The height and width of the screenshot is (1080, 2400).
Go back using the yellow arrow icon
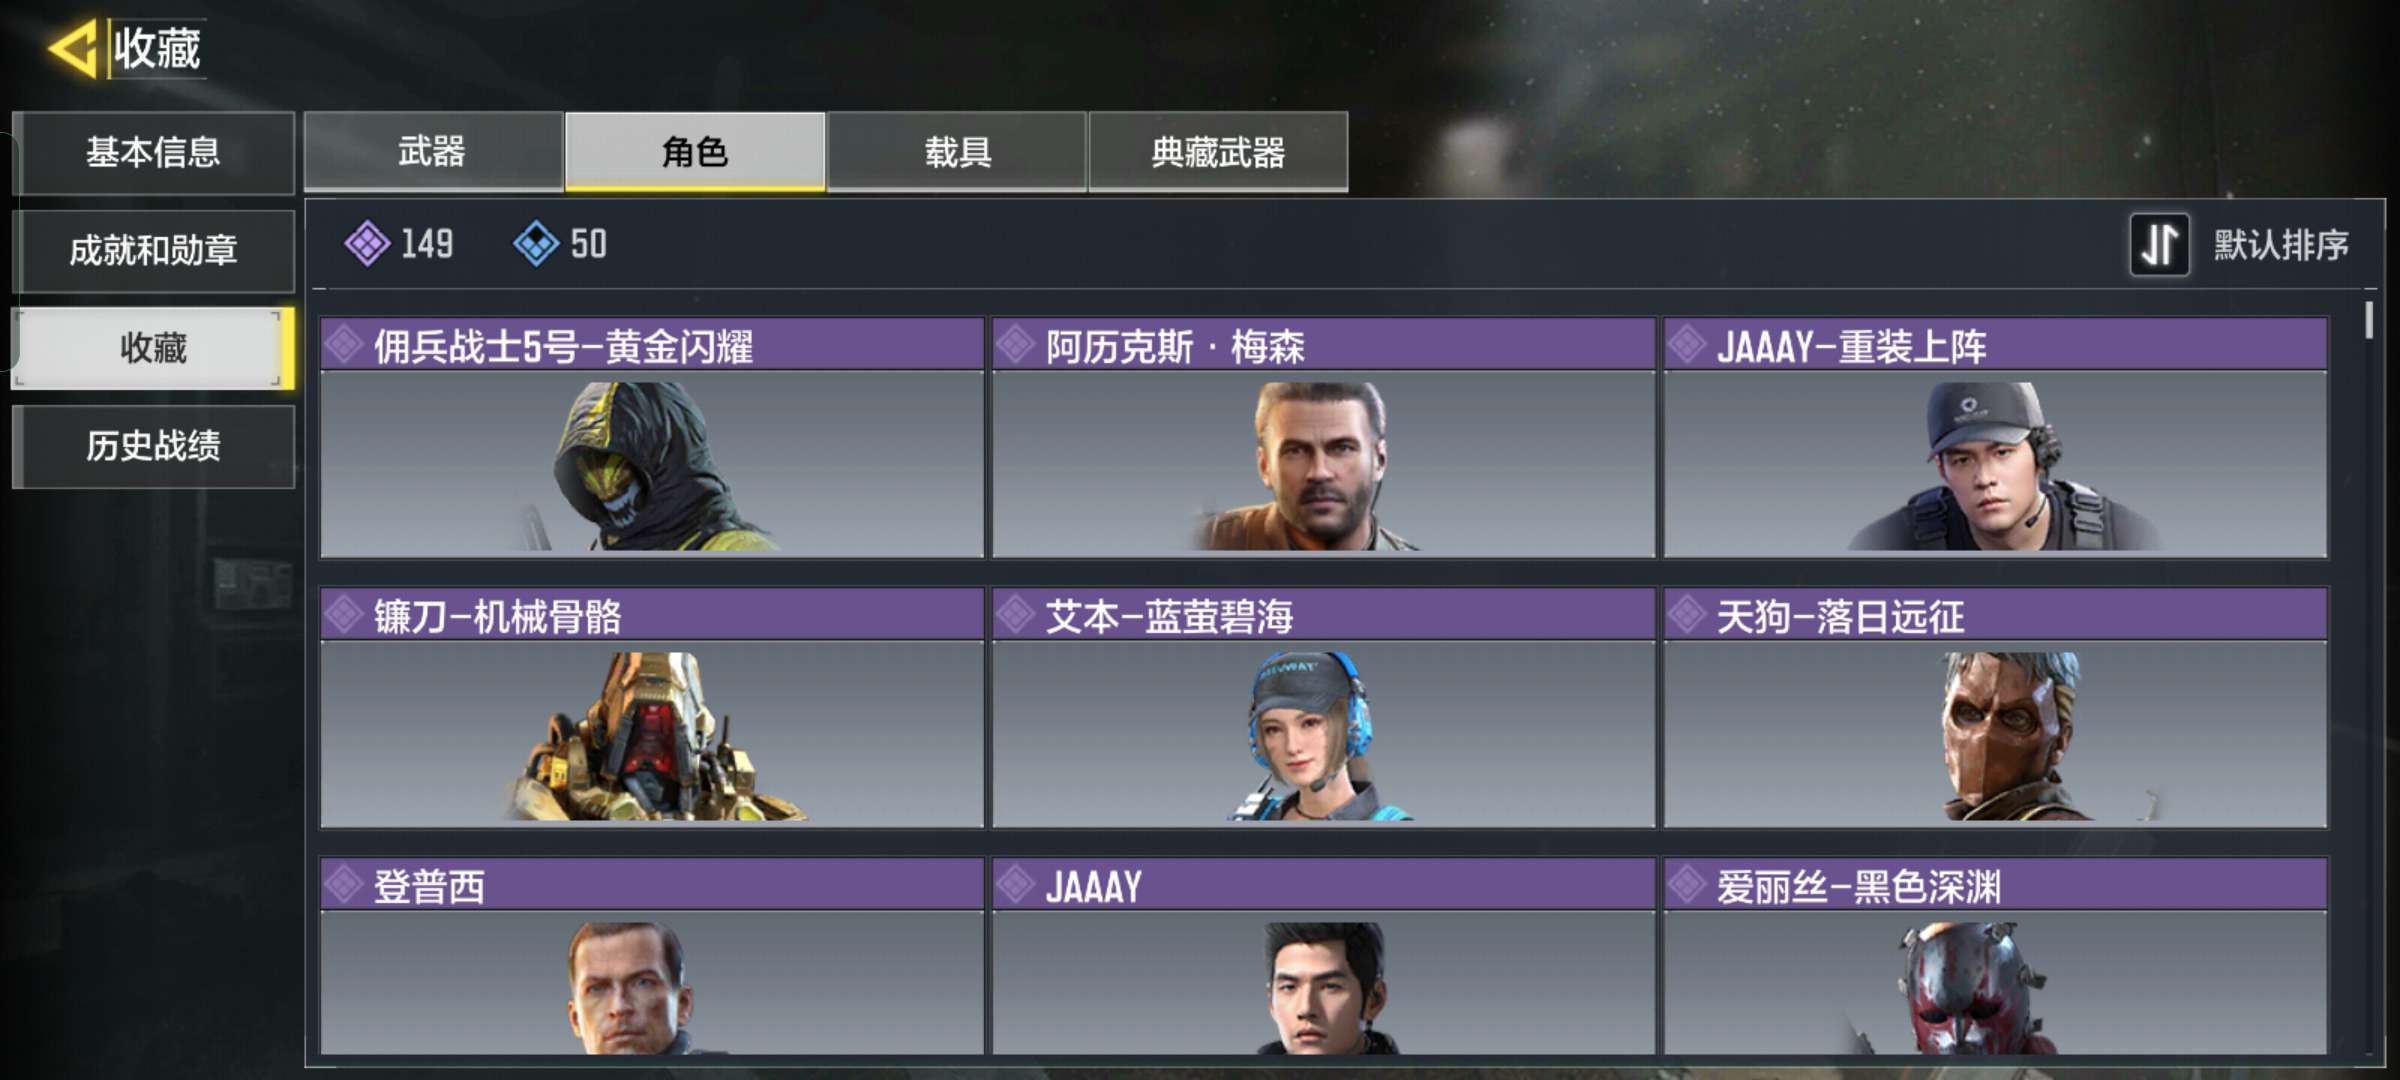pyautogui.click(x=73, y=48)
